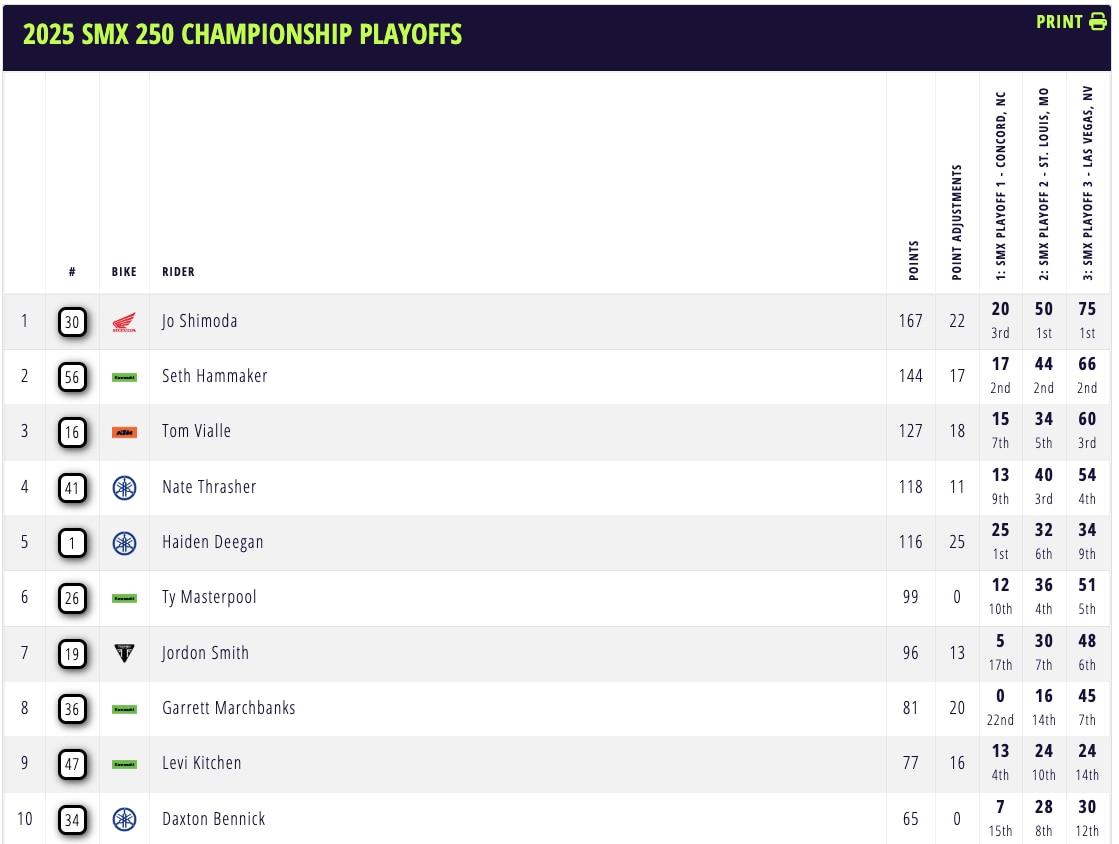Click Tom Vialle's KTM bike logo
This screenshot has height=844, width=1119.
(124, 432)
